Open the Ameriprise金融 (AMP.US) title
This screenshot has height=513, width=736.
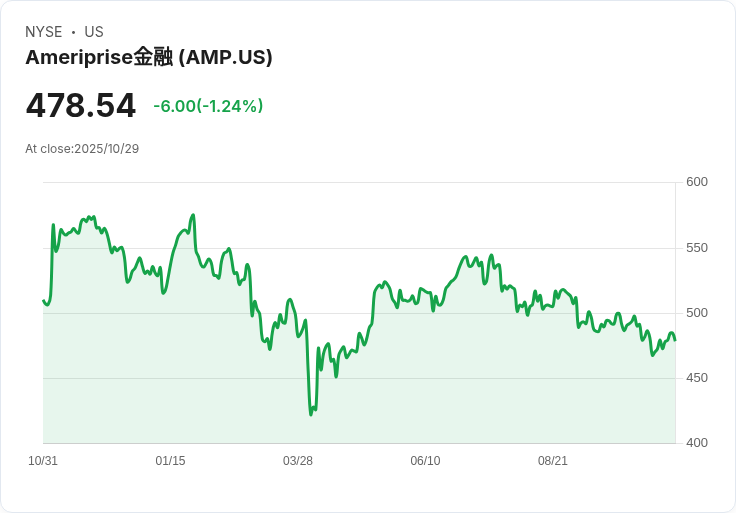click(x=149, y=58)
